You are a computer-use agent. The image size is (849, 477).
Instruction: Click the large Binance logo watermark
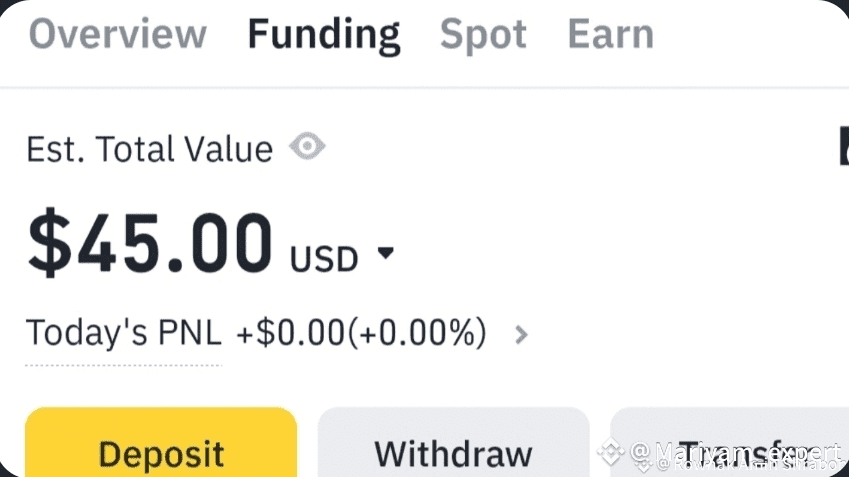(610, 452)
